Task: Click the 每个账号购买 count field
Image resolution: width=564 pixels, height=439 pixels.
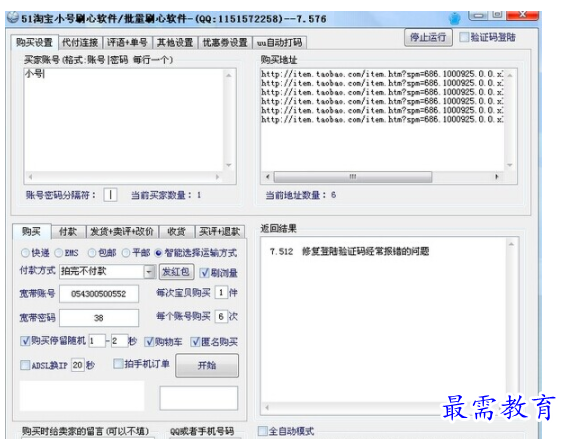Action: pyautogui.click(x=221, y=317)
